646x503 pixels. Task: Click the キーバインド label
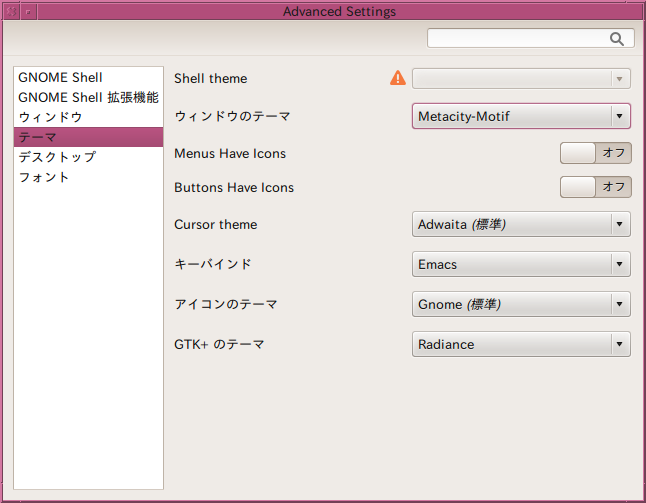tap(213, 264)
